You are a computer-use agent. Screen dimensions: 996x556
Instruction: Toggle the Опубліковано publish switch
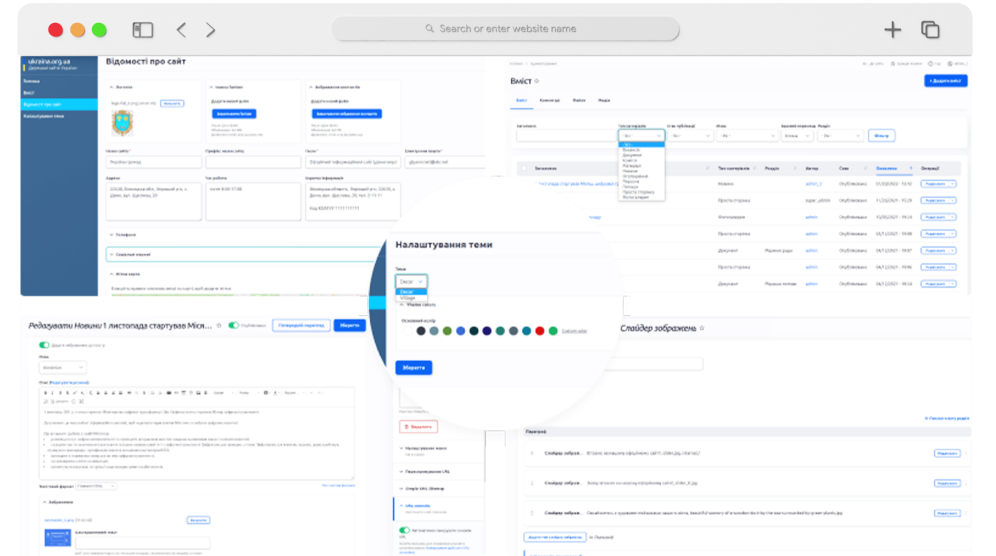point(234,325)
